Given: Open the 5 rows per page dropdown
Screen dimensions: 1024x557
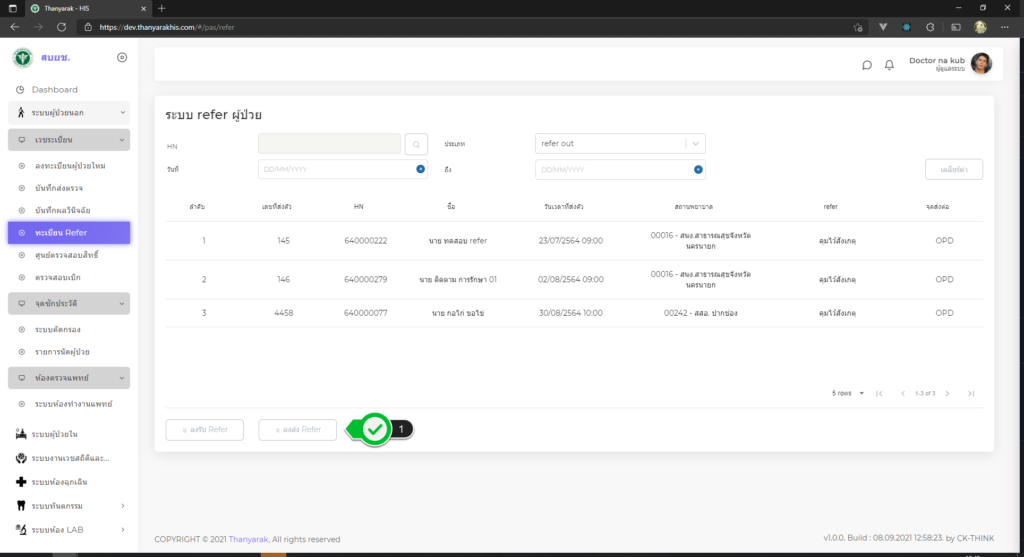Looking at the screenshot, I should pyautogui.click(x=847, y=394).
